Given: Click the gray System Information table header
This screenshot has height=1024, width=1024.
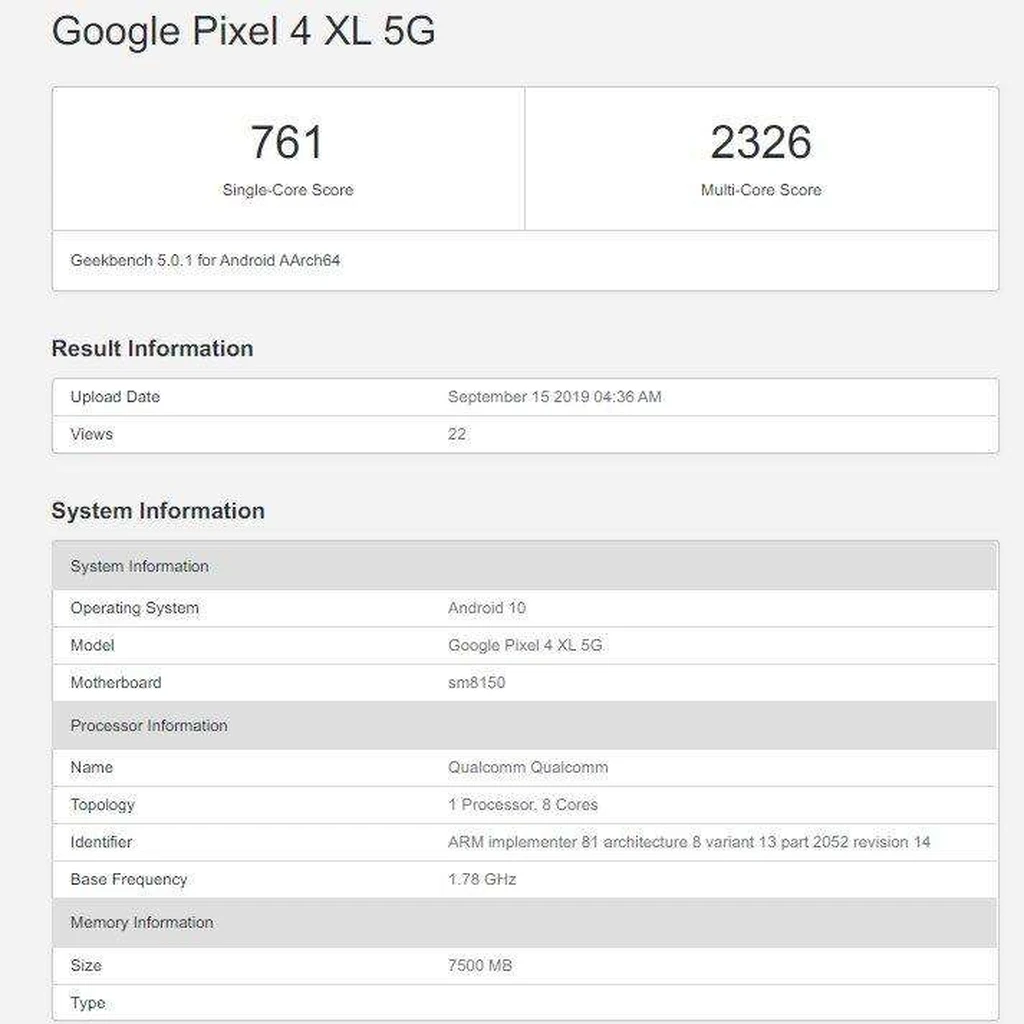Looking at the screenshot, I should (525, 566).
